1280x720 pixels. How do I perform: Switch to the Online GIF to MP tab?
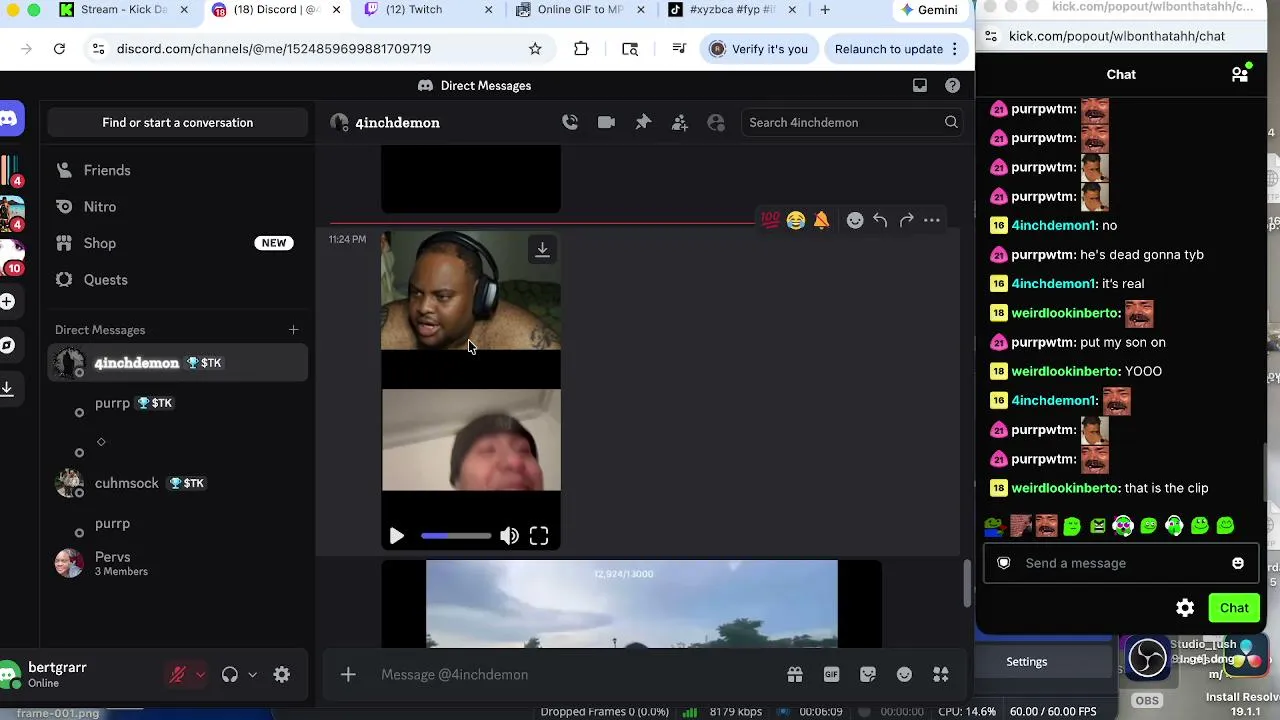tap(580, 10)
